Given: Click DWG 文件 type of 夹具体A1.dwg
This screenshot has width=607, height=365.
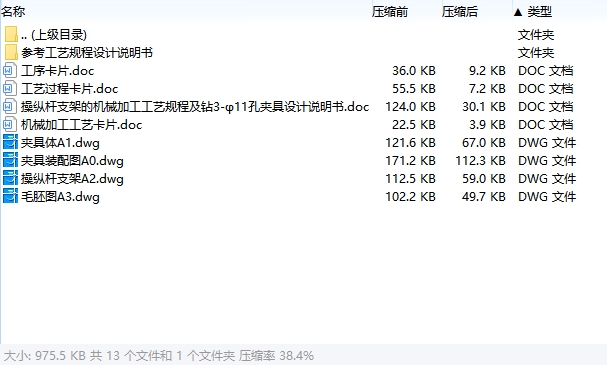Looking at the screenshot, I should click(547, 143).
